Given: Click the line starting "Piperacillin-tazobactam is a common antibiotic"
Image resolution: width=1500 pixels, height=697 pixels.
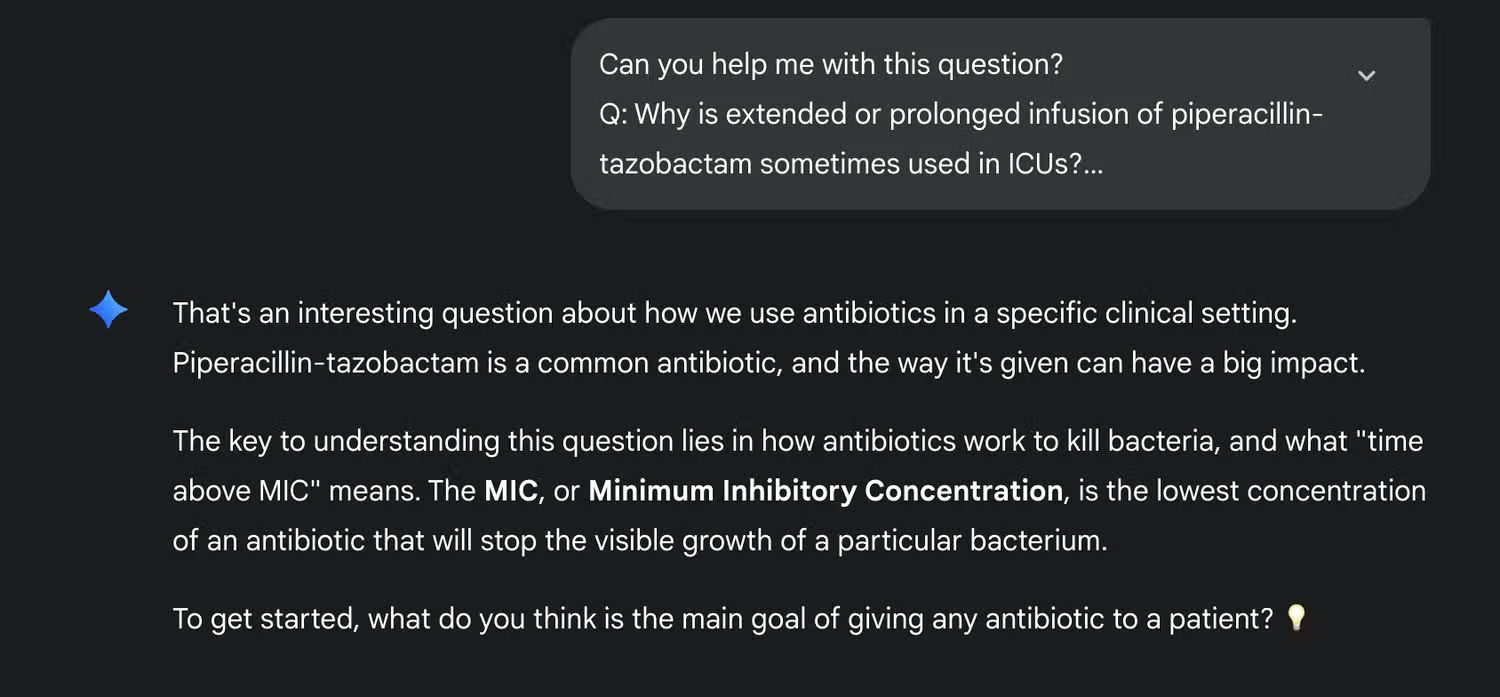Looking at the screenshot, I should tap(768, 363).
